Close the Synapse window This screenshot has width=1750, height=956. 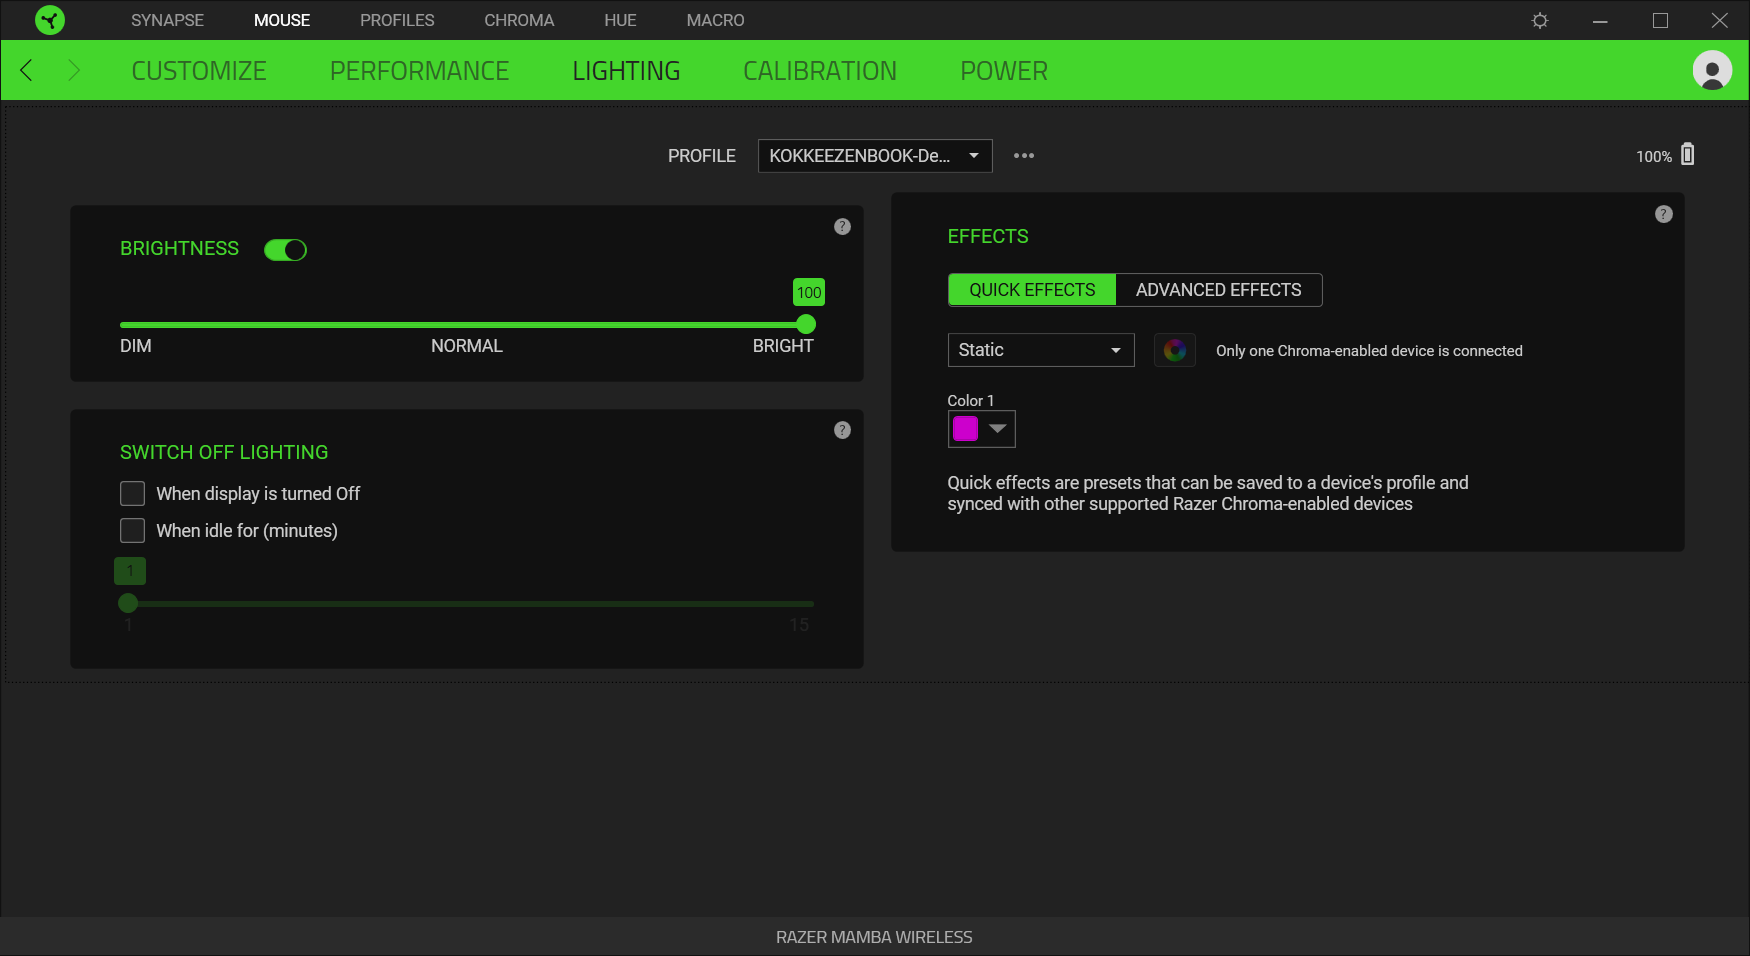click(x=1720, y=20)
